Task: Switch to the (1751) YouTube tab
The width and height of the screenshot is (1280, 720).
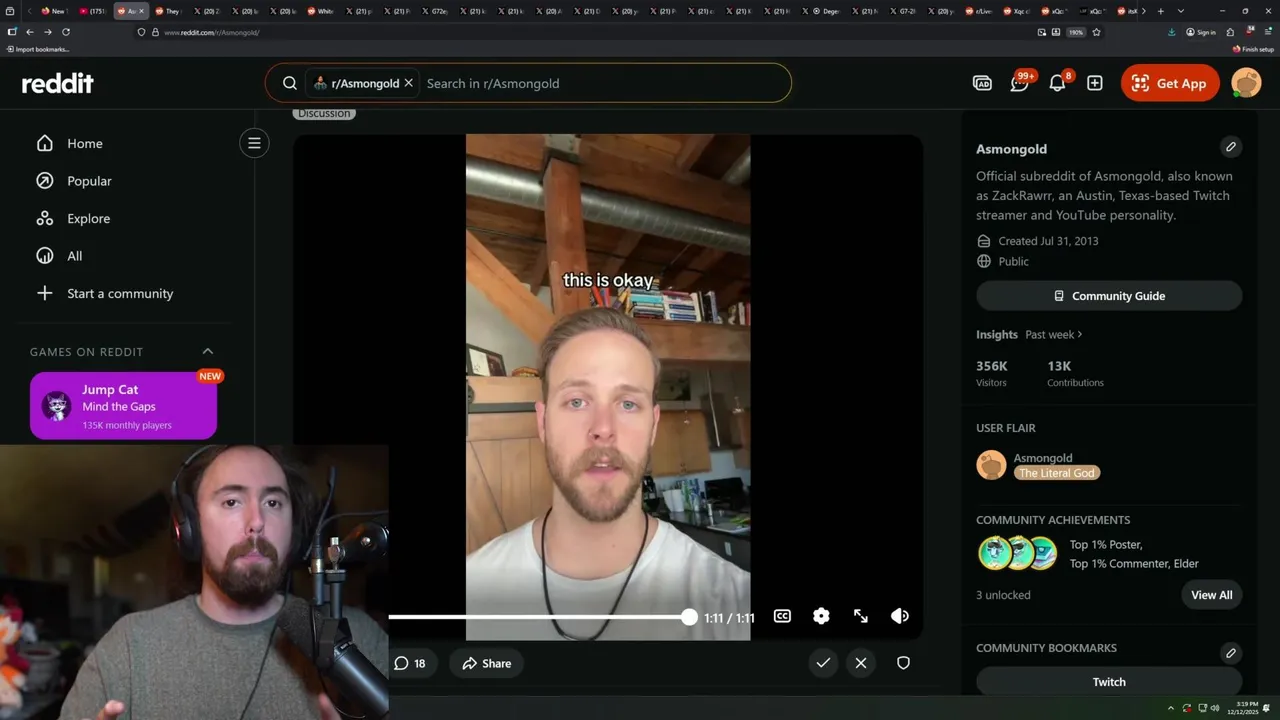Action: pos(93,11)
